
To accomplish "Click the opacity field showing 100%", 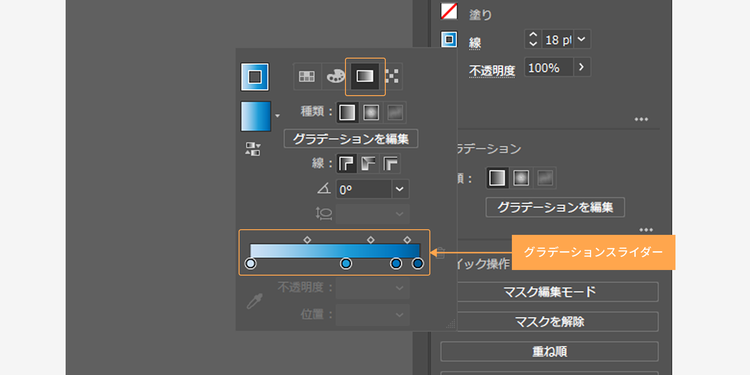I will [x=549, y=67].
